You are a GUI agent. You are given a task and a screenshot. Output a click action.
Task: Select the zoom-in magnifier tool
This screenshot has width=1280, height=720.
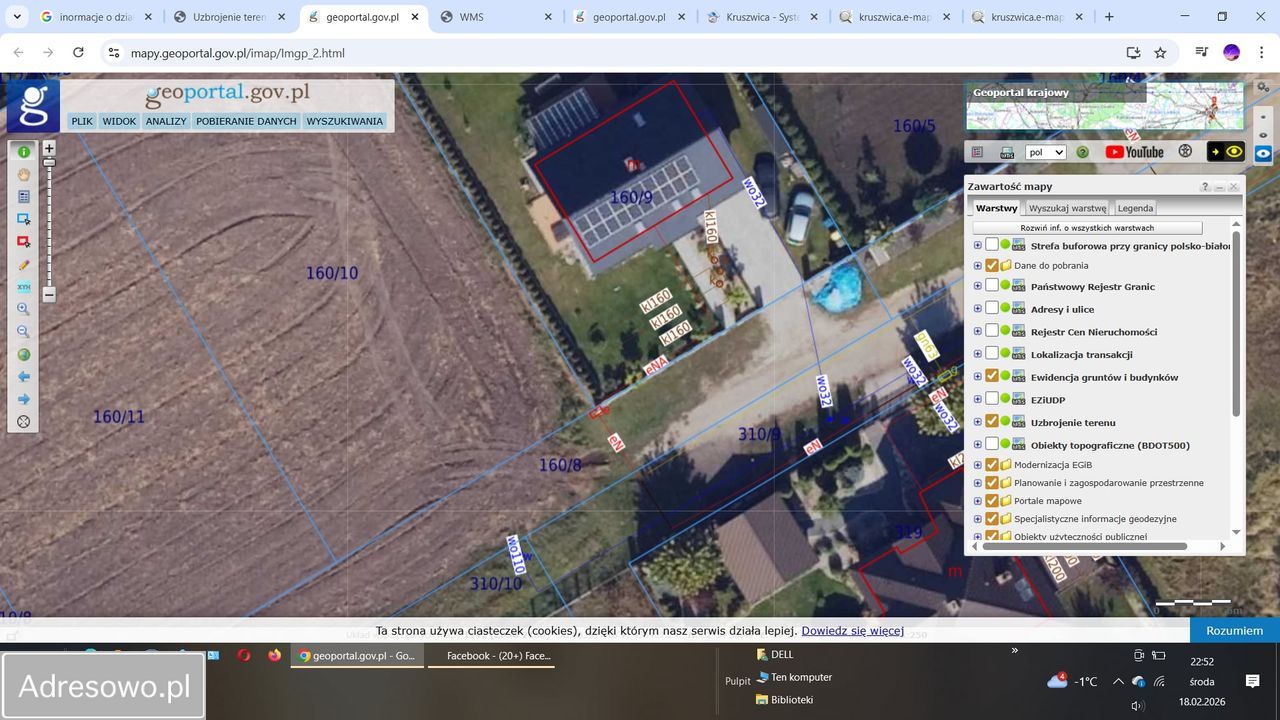click(x=24, y=309)
